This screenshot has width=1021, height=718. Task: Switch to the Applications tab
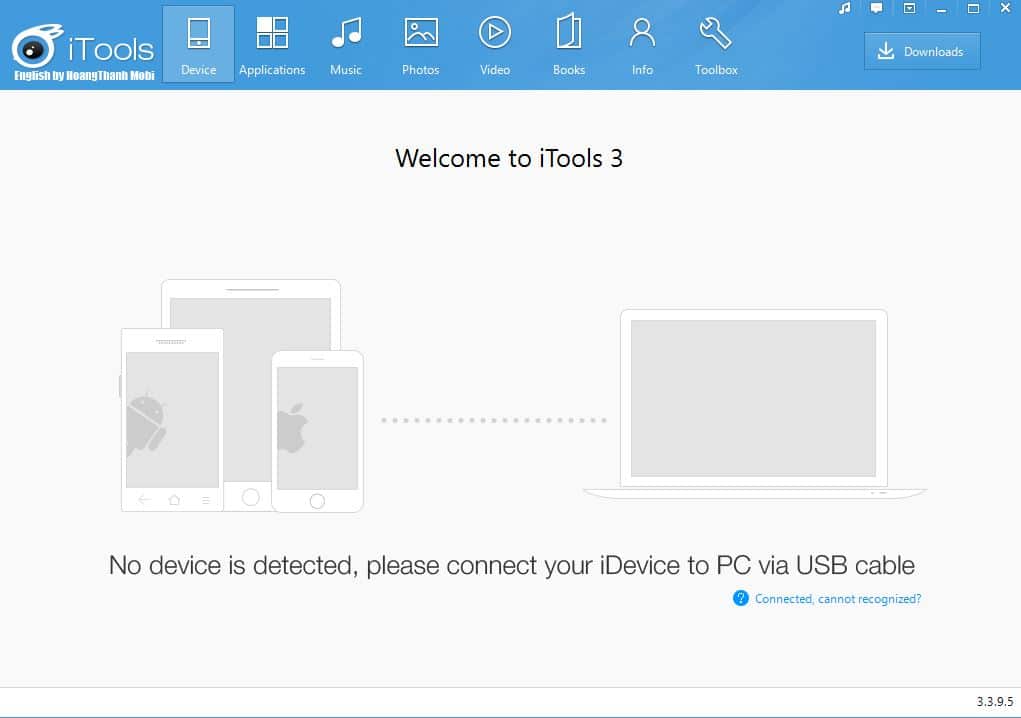(272, 44)
